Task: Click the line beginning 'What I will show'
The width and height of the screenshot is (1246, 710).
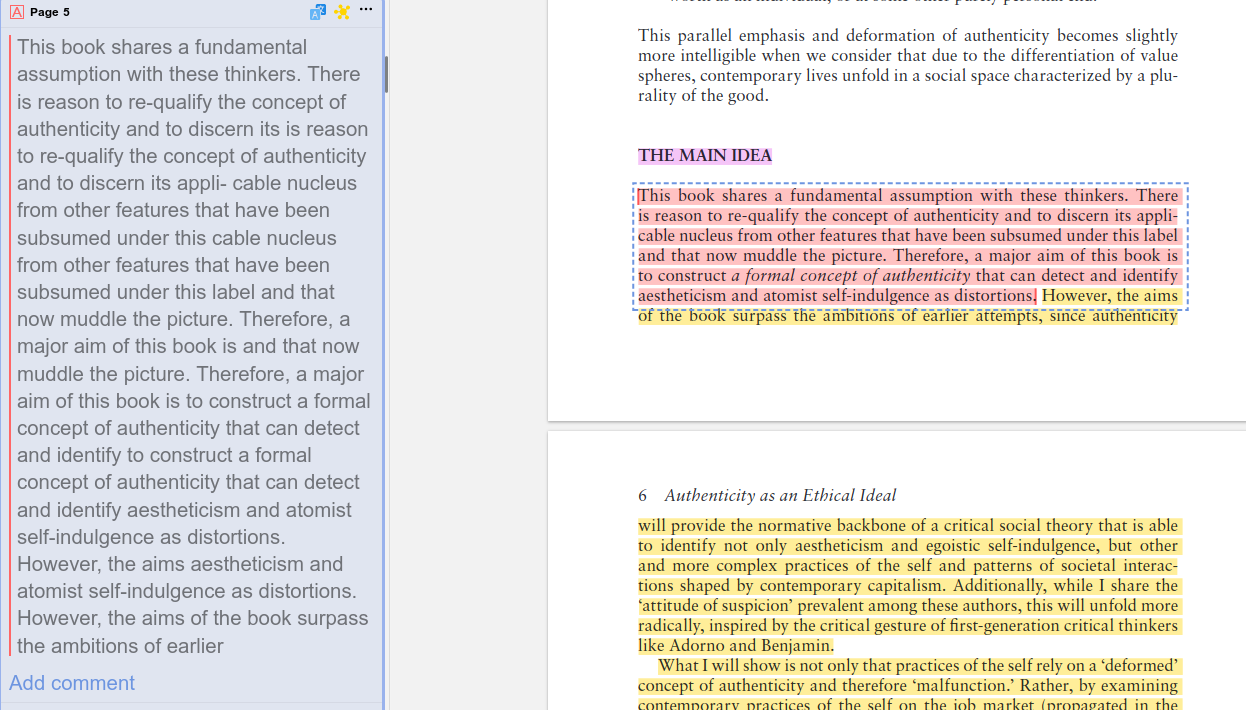Action: click(x=918, y=666)
